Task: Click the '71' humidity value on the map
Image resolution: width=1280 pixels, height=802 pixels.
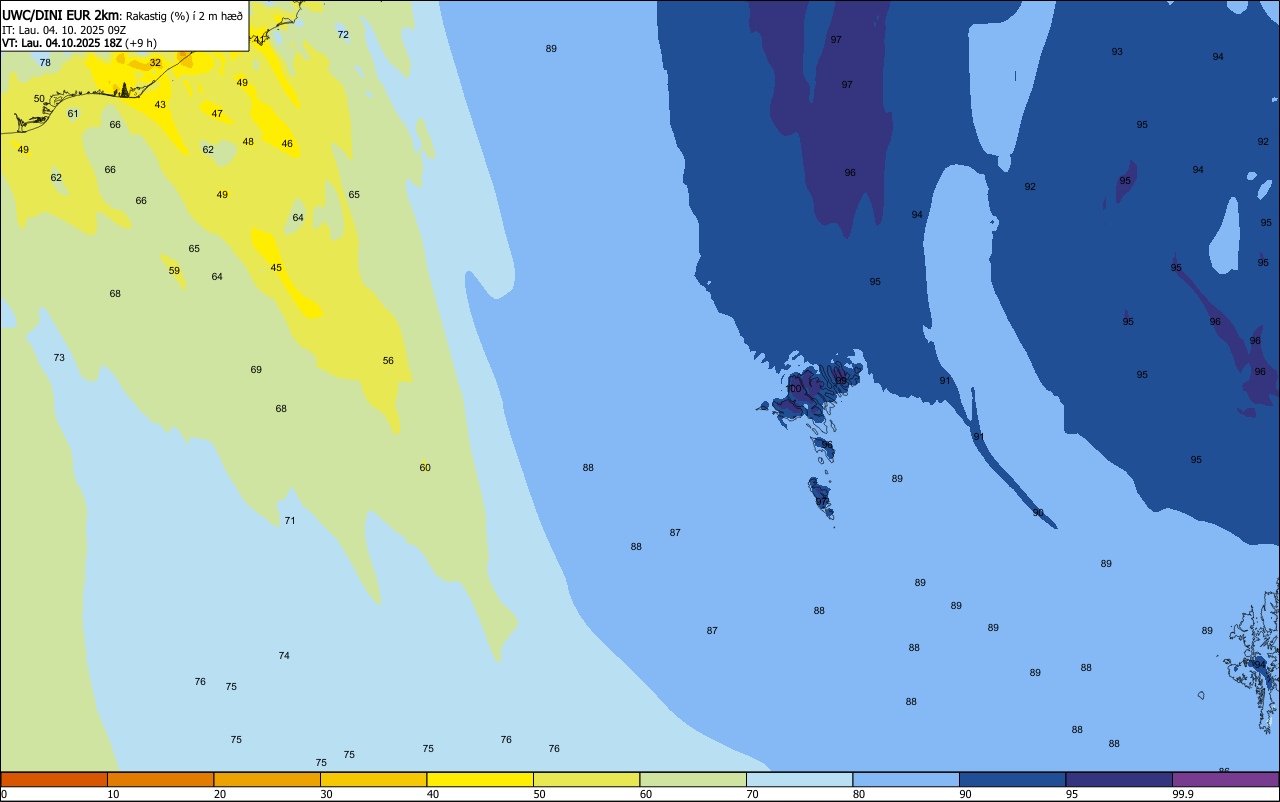Action: [290, 520]
